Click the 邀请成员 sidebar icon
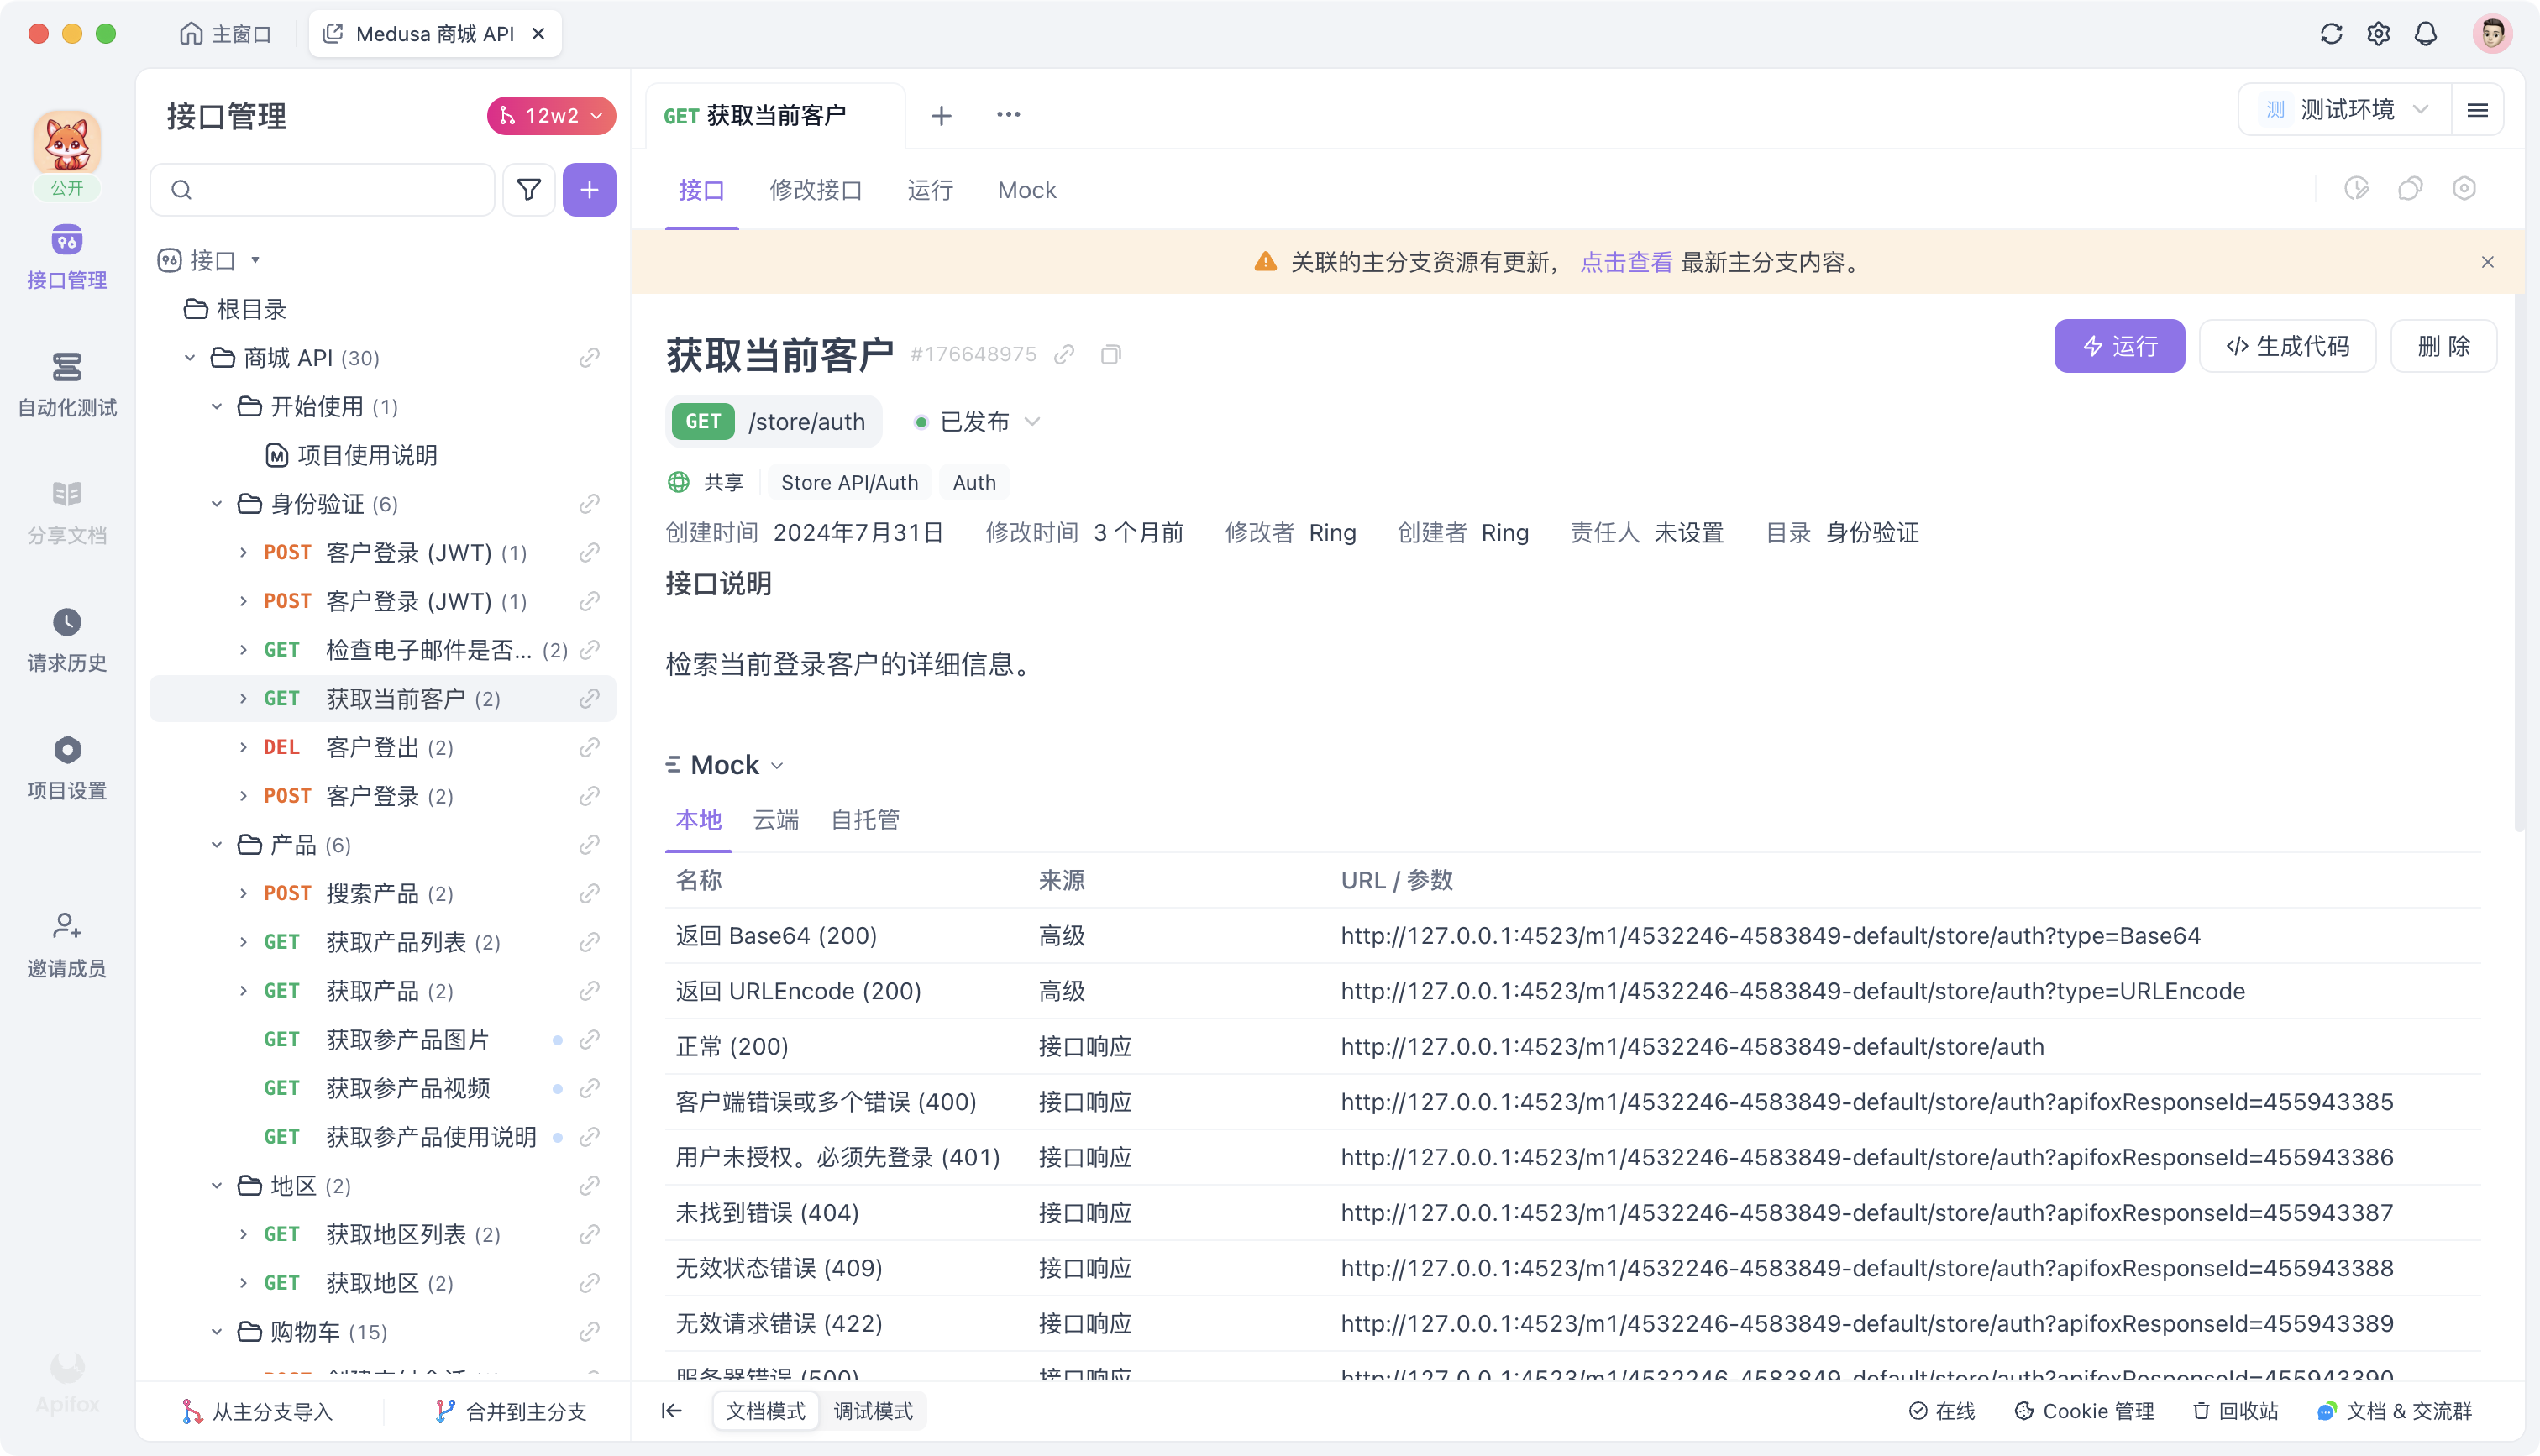The height and width of the screenshot is (1456, 2540). [x=66, y=941]
